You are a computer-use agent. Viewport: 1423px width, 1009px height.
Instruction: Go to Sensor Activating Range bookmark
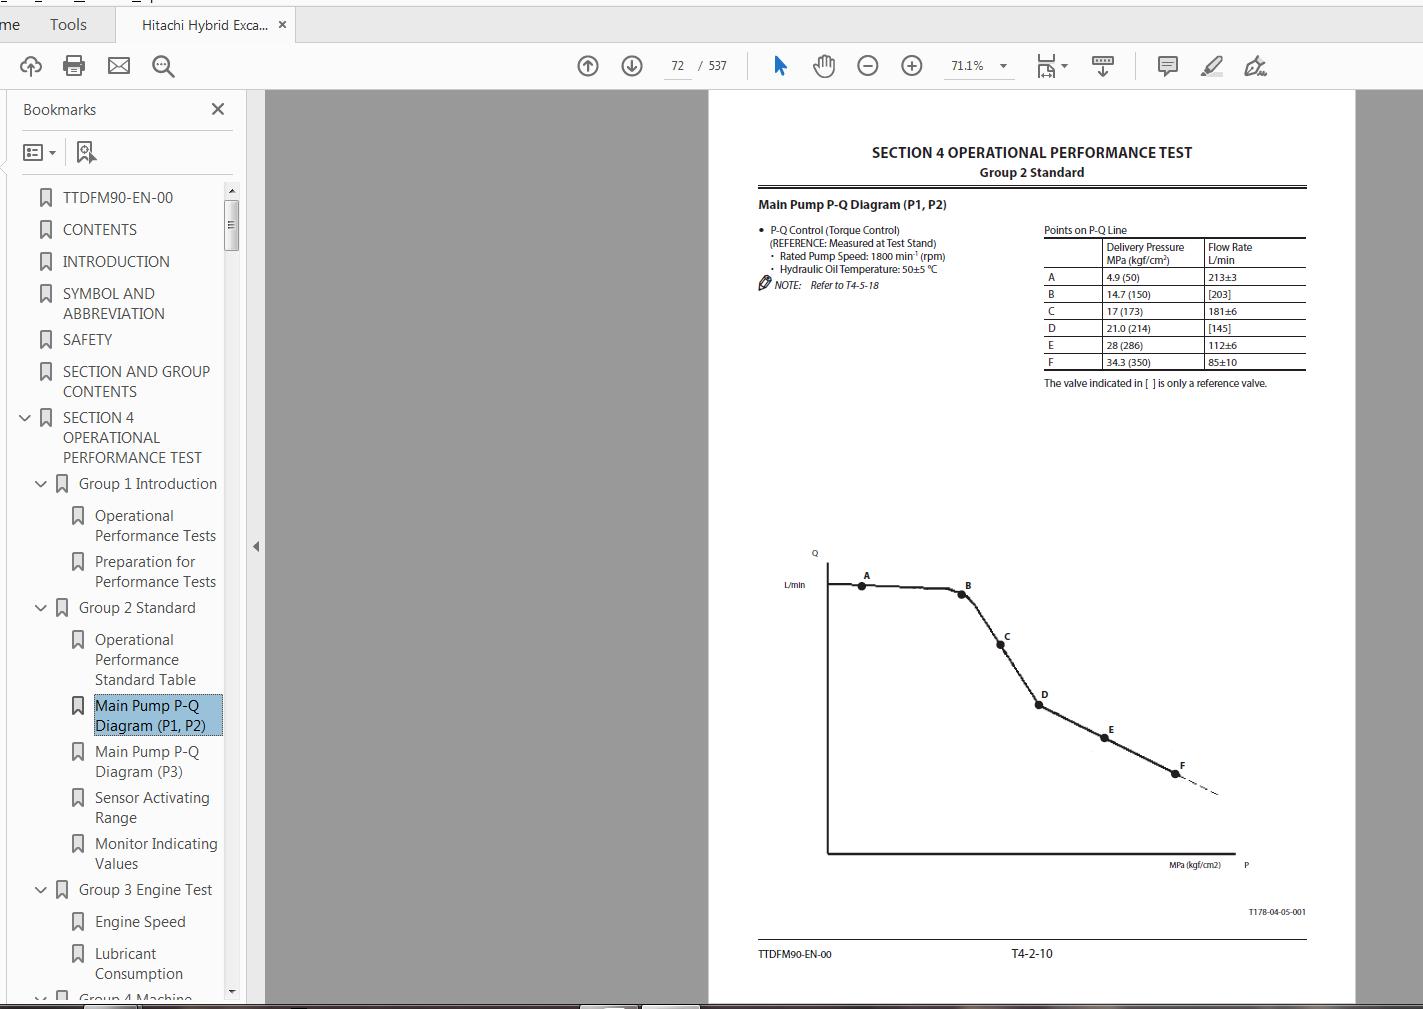click(x=152, y=808)
